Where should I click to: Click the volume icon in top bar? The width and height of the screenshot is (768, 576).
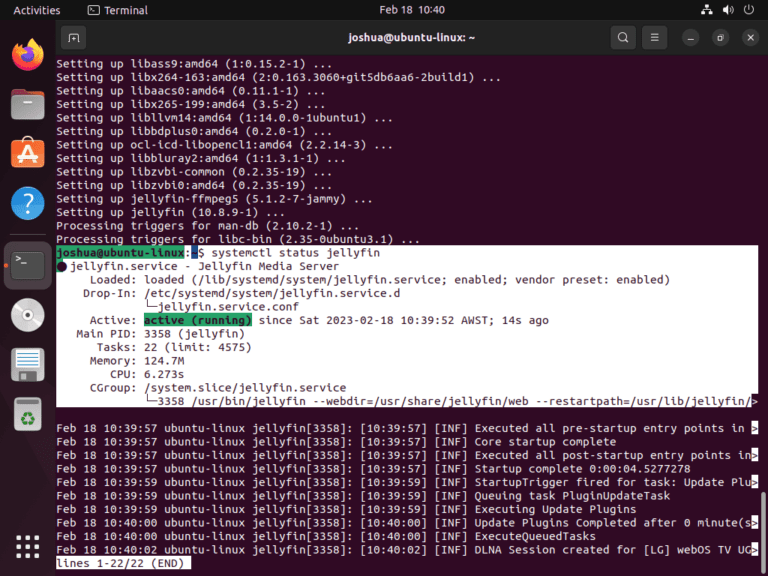[x=728, y=10]
